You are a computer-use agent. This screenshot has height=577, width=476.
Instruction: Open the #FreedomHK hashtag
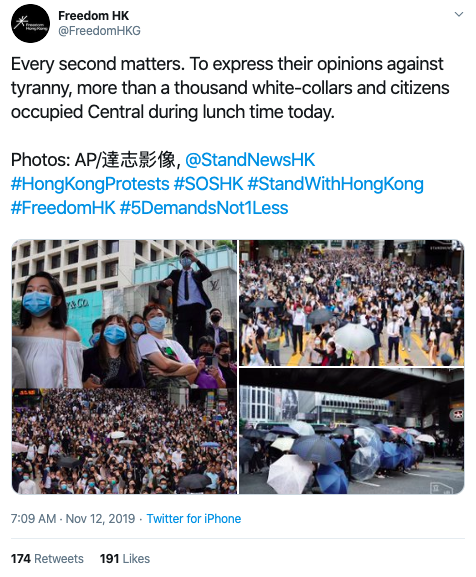[63, 208]
